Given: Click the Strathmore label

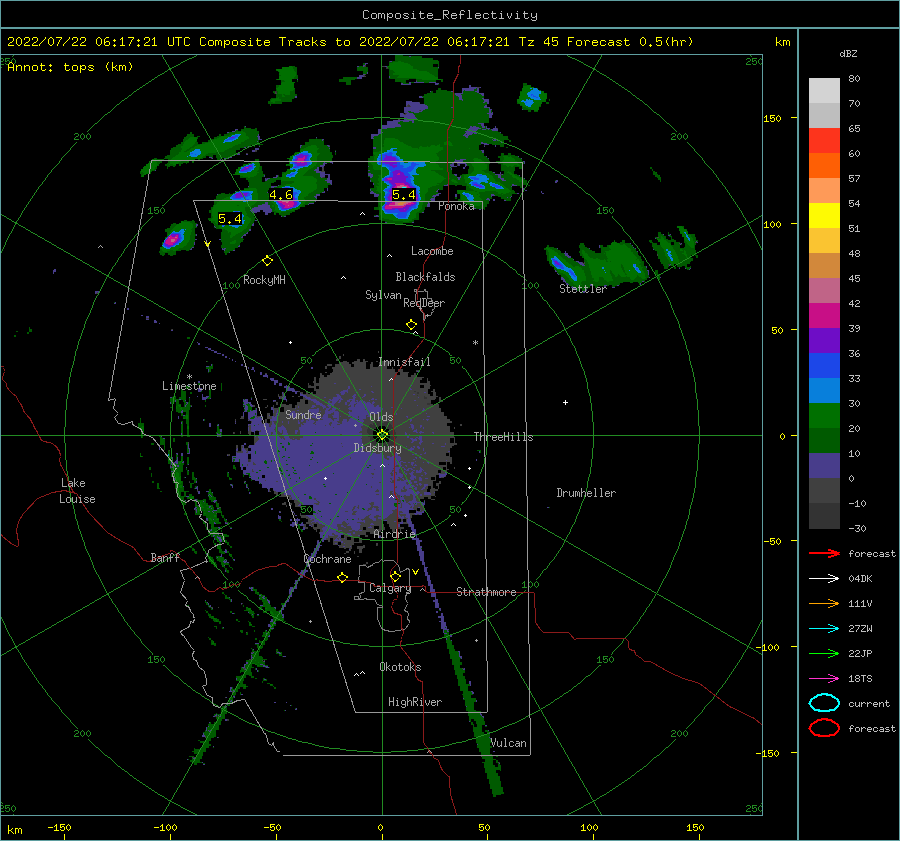Looking at the screenshot, I should (486, 592).
